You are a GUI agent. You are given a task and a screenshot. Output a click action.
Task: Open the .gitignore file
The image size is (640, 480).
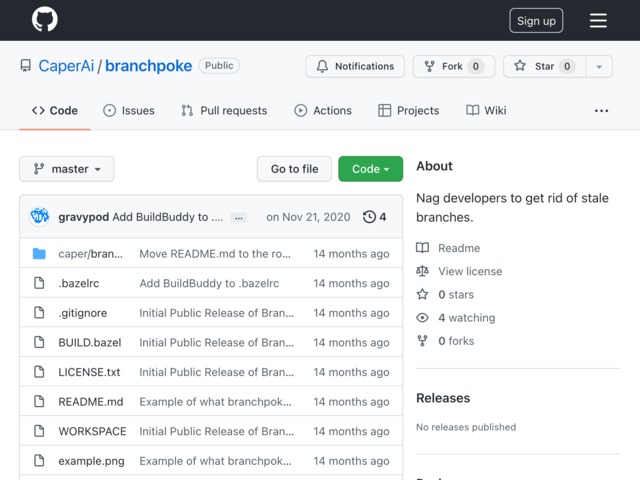click(83, 313)
